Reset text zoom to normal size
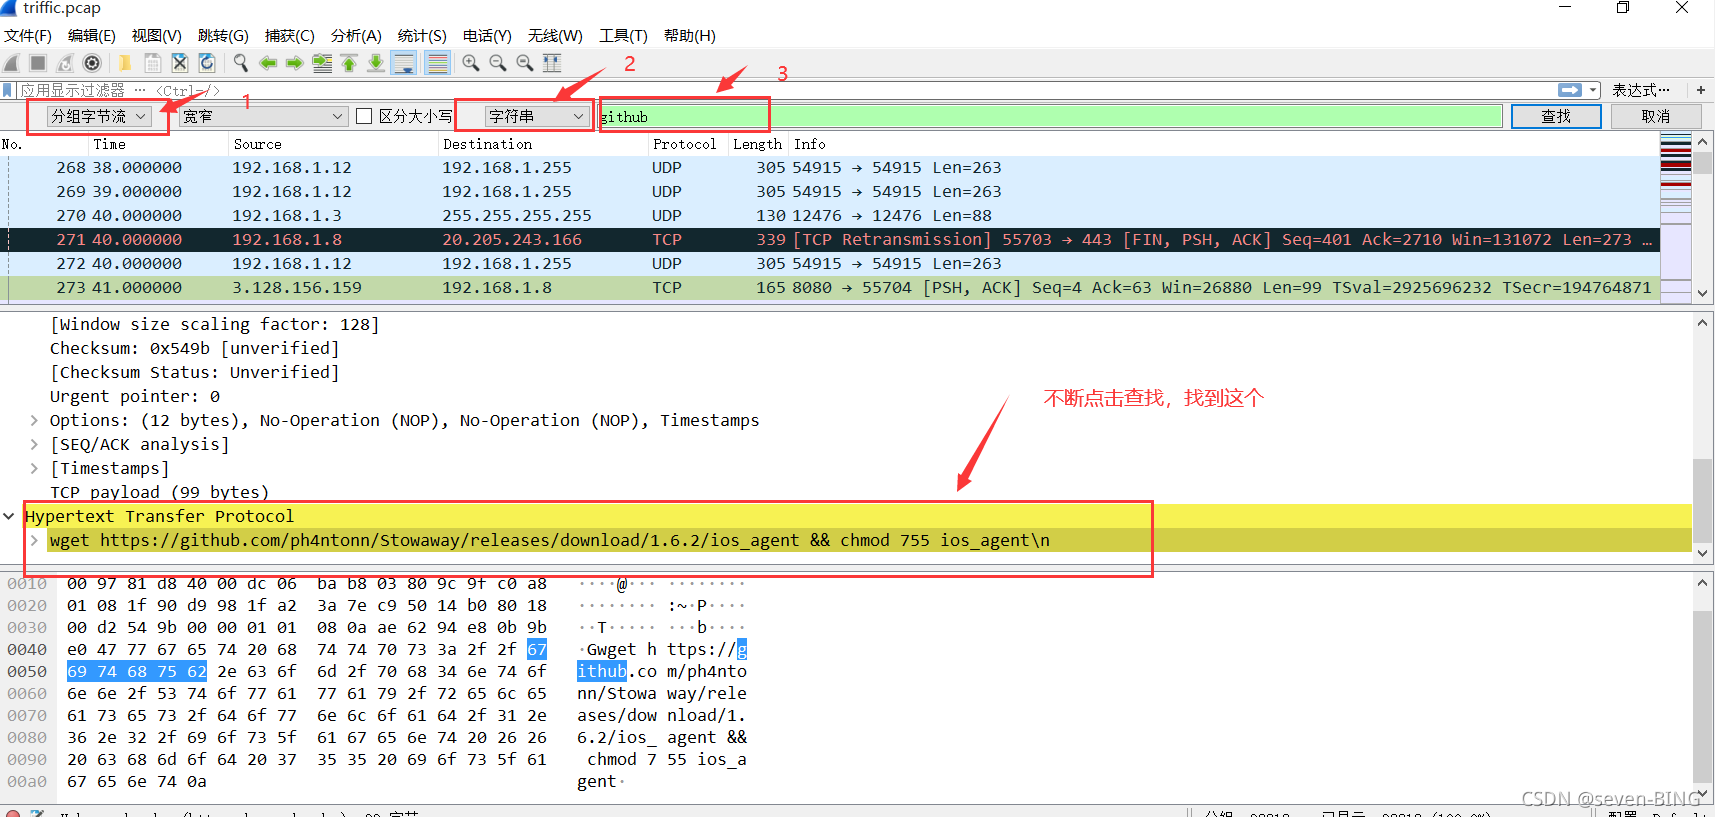This screenshot has height=817, width=1715. [x=525, y=63]
